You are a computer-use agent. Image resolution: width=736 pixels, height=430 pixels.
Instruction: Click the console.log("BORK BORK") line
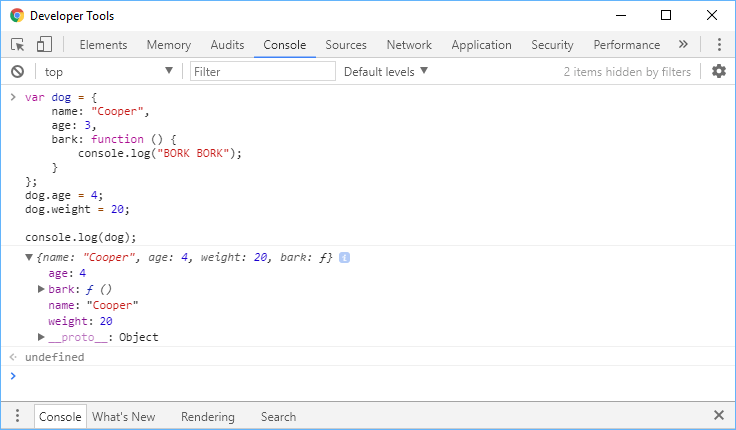[x=160, y=153]
